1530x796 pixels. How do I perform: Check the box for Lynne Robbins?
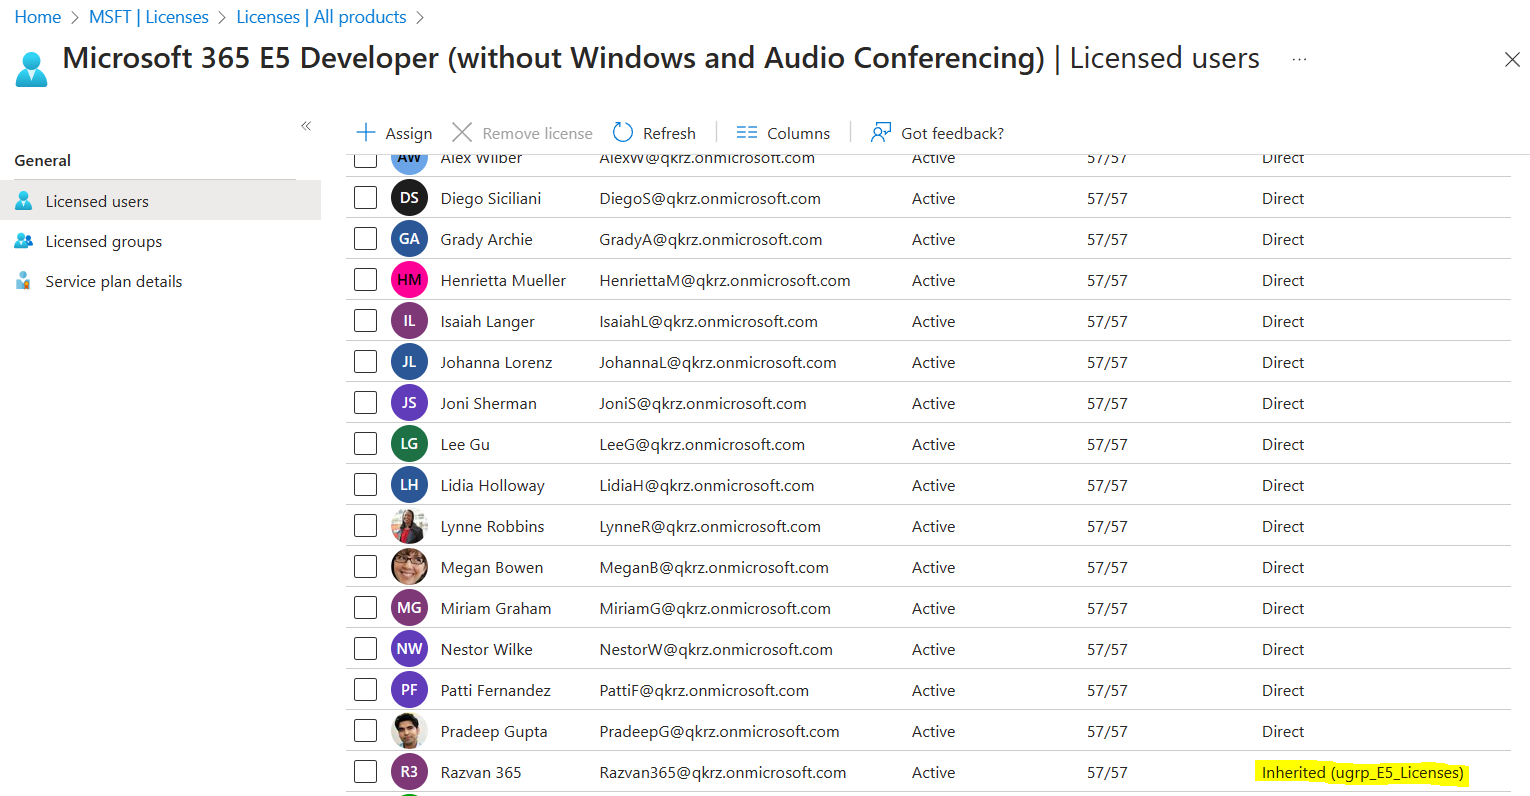365,525
